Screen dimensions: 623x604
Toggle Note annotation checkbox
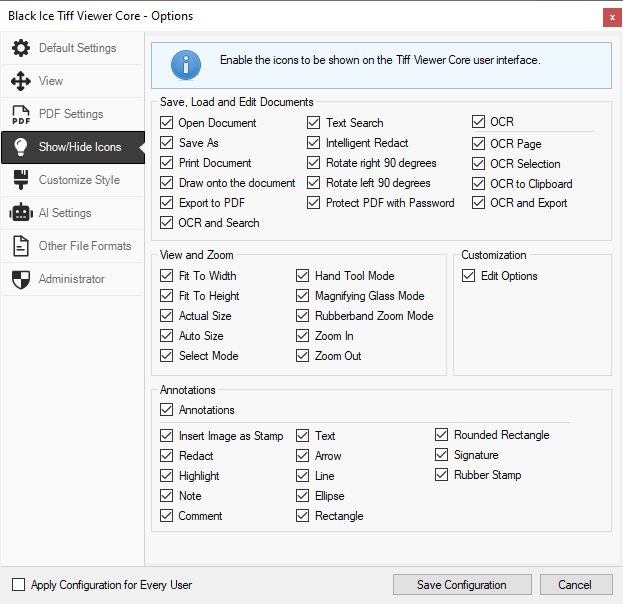(x=166, y=496)
